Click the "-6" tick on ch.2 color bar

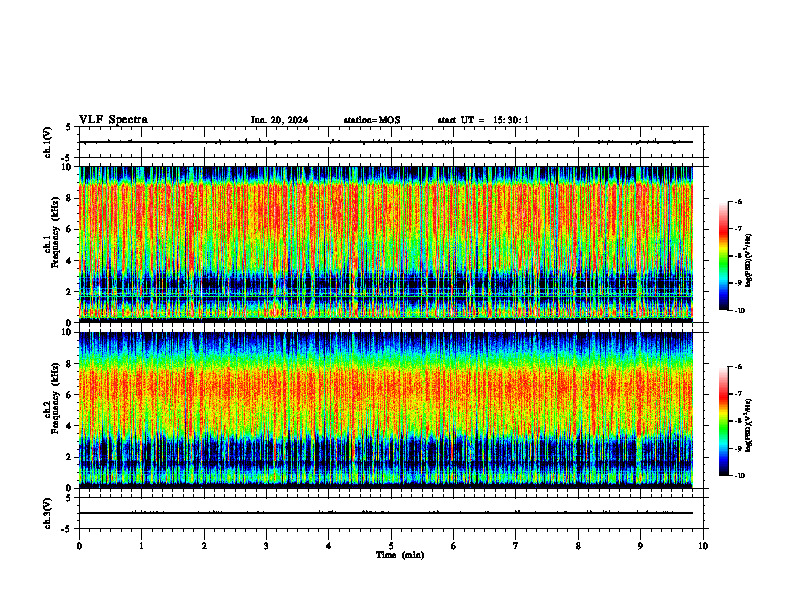(x=739, y=367)
